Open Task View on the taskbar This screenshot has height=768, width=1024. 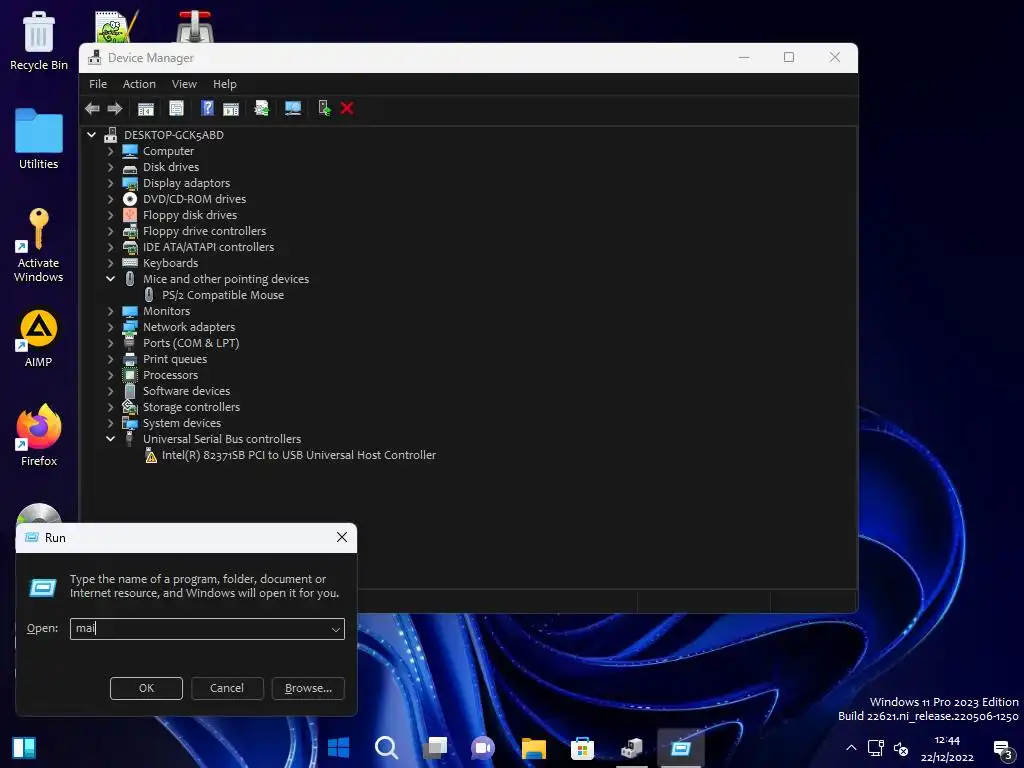pos(435,748)
